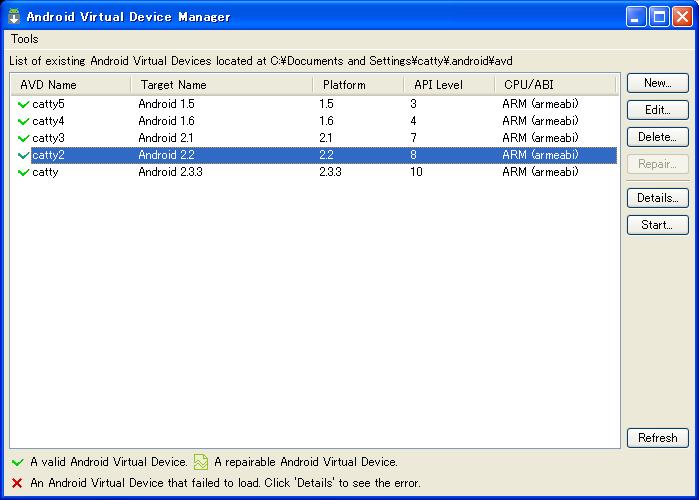This screenshot has height=500, width=699.
Task: Refresh the AVD list
Action: pos(657,438)
